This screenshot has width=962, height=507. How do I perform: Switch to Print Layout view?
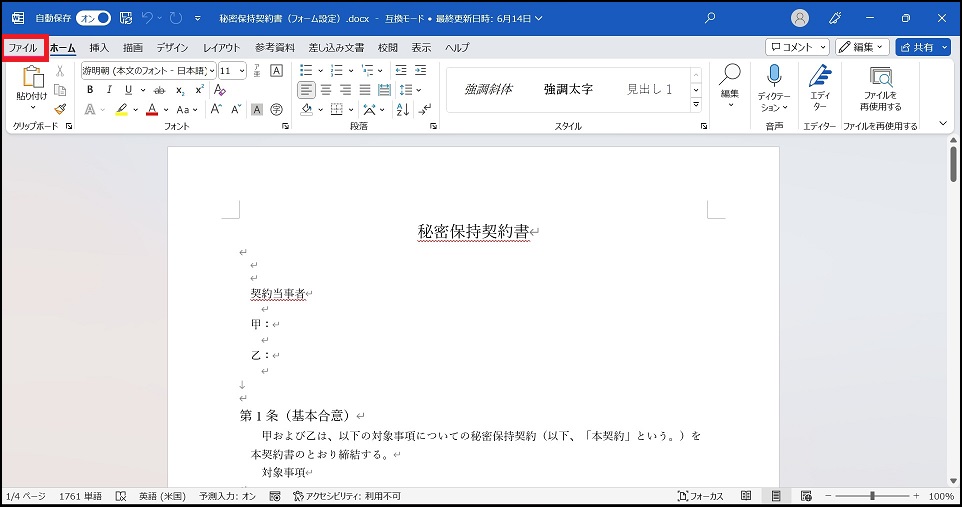tap(776, 496)
